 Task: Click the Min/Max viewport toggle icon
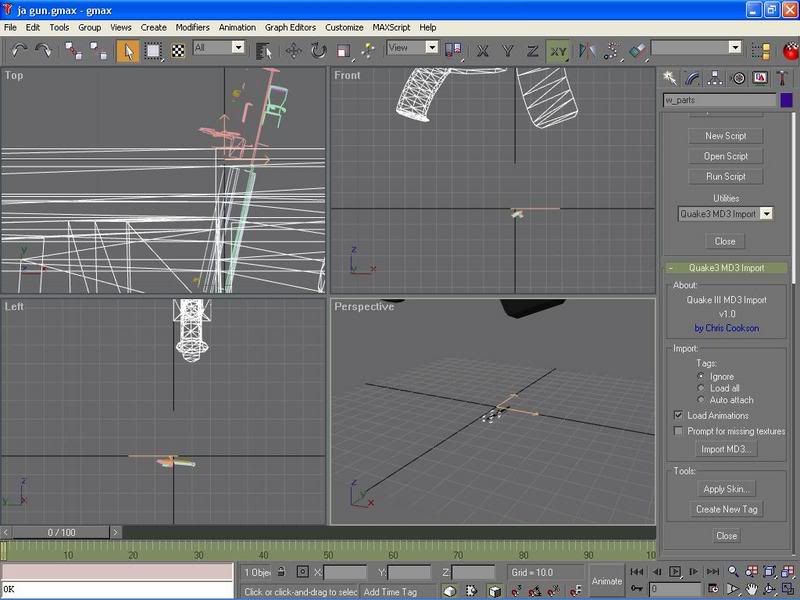pyautogui.click(x=788, y=589)
